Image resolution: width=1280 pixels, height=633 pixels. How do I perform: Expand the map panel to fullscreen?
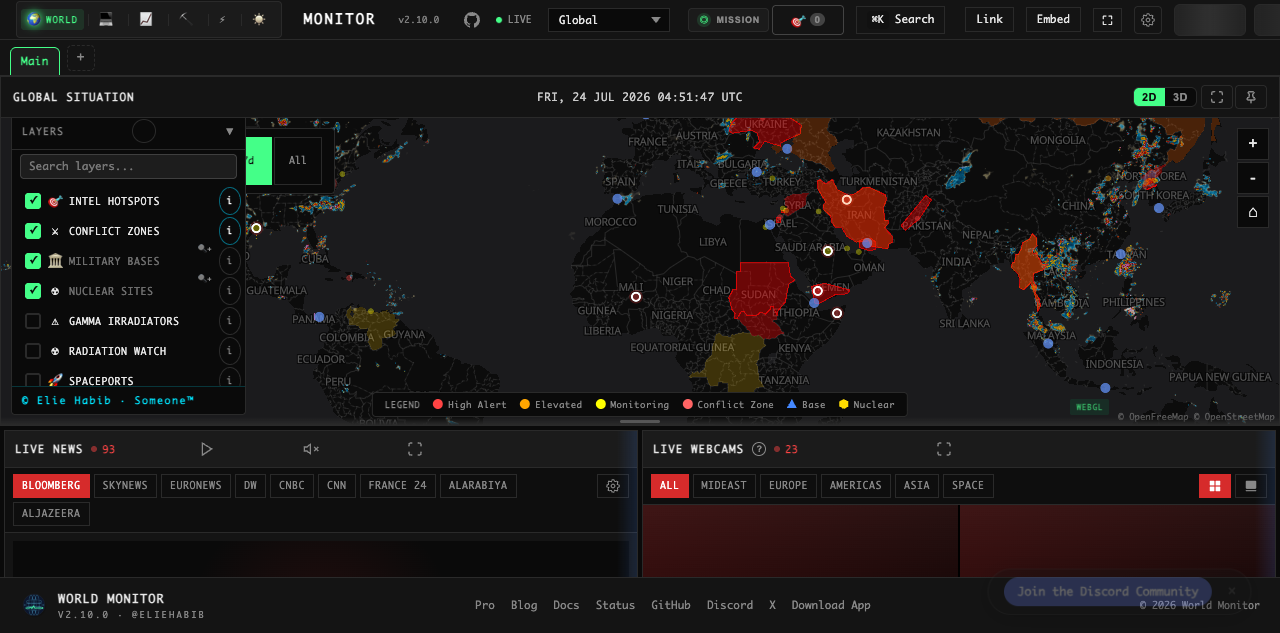point(1217,97)
